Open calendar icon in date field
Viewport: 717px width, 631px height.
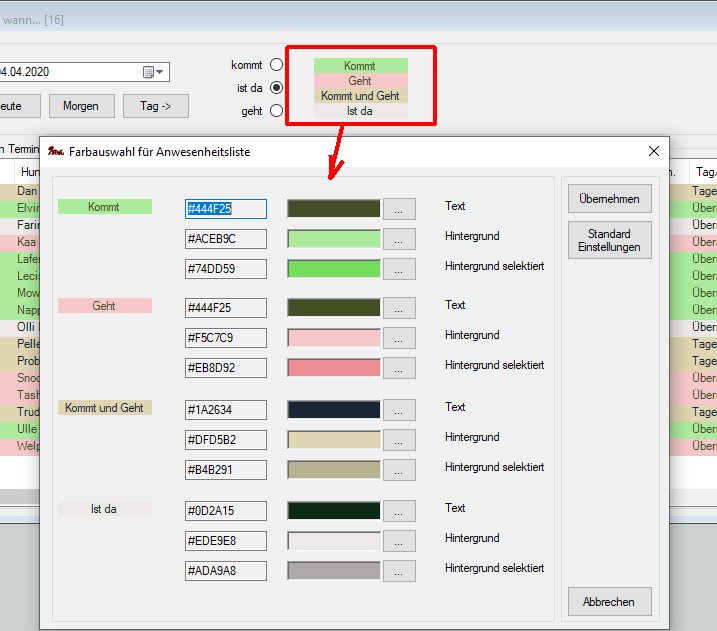[x=148, y=72]
